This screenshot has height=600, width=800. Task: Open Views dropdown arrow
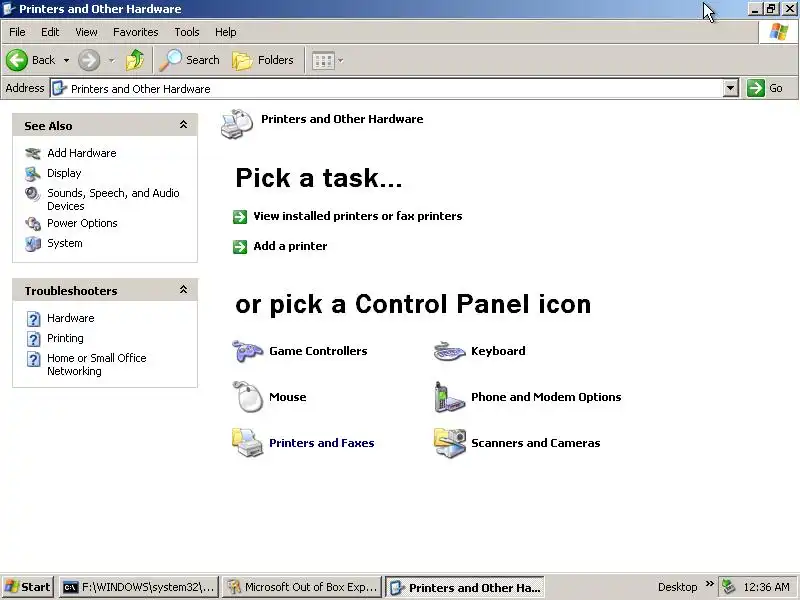[341, 61]
